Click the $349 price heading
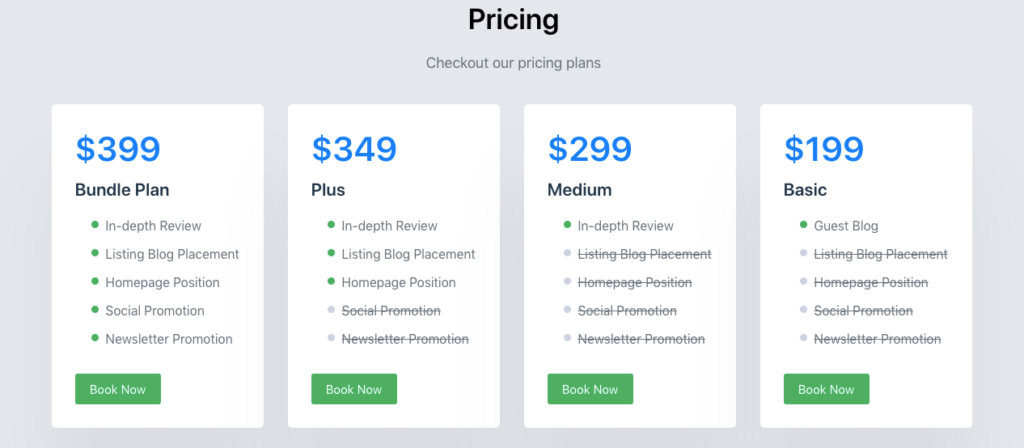This screenshot has width=1024, height=448. click(354, 149)
